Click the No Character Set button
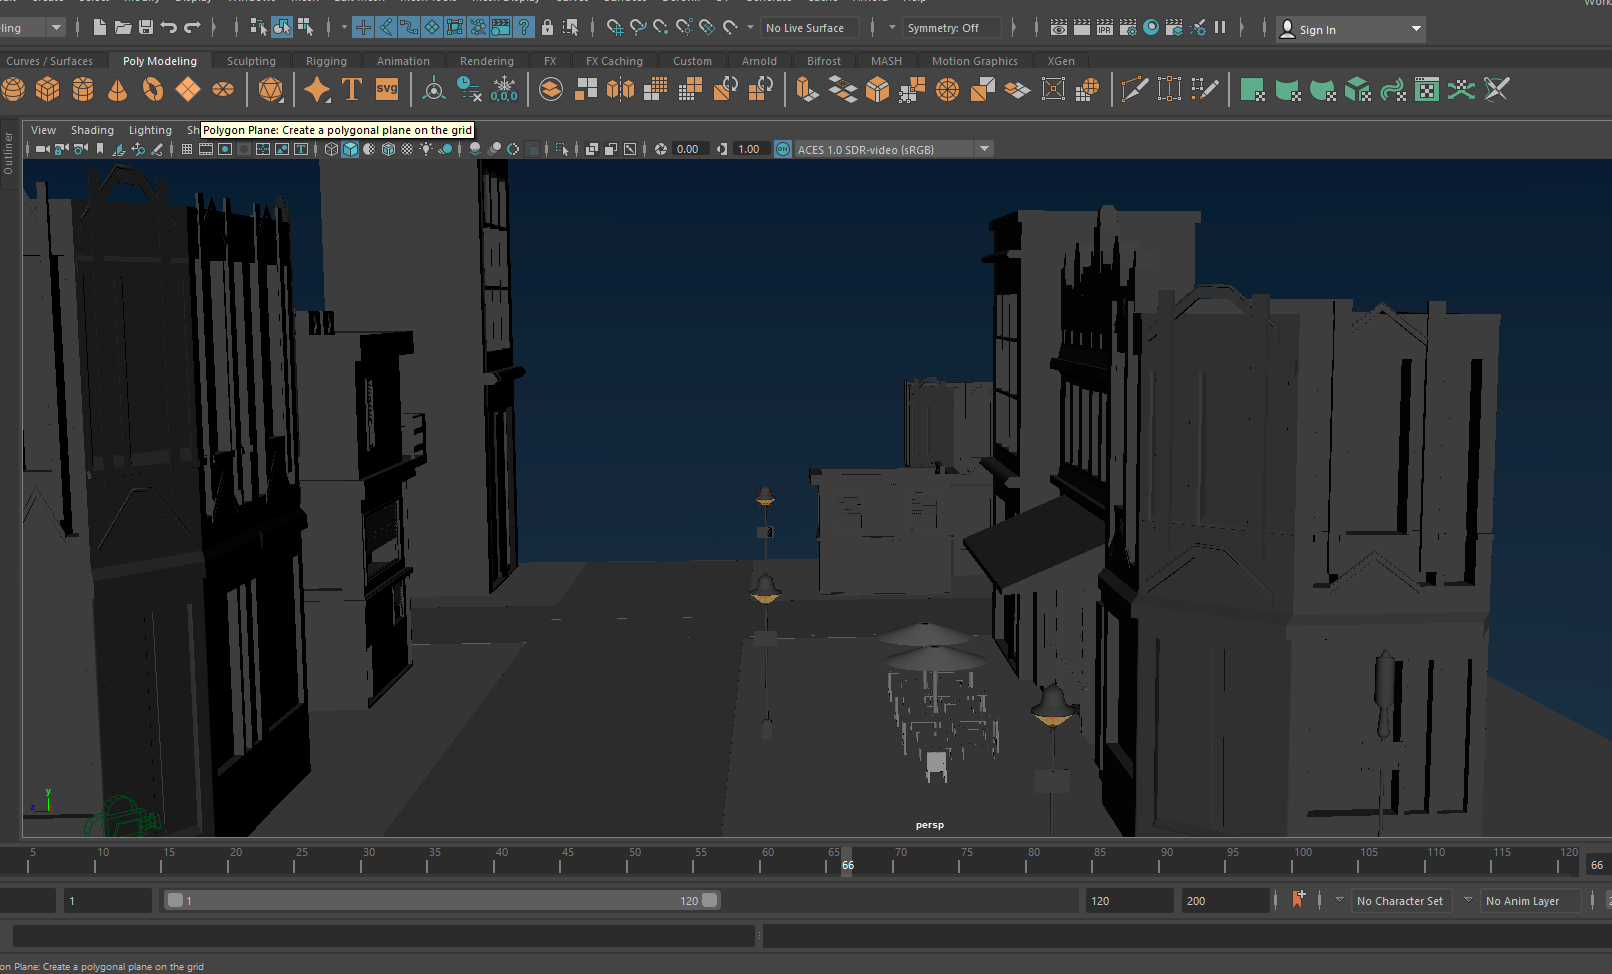The width and height of the screenshot is (1612, 974). pos(1399,901)
